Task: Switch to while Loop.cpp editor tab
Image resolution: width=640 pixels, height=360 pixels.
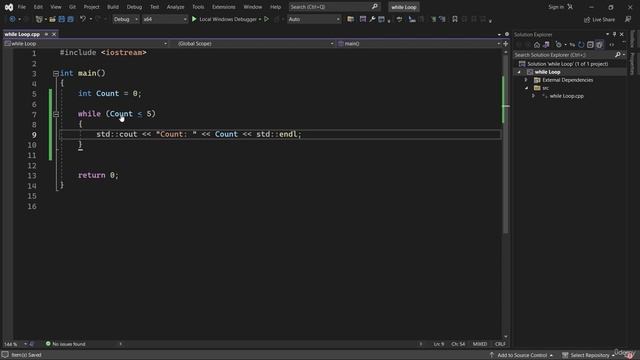Action: click(x=22, y=34)
